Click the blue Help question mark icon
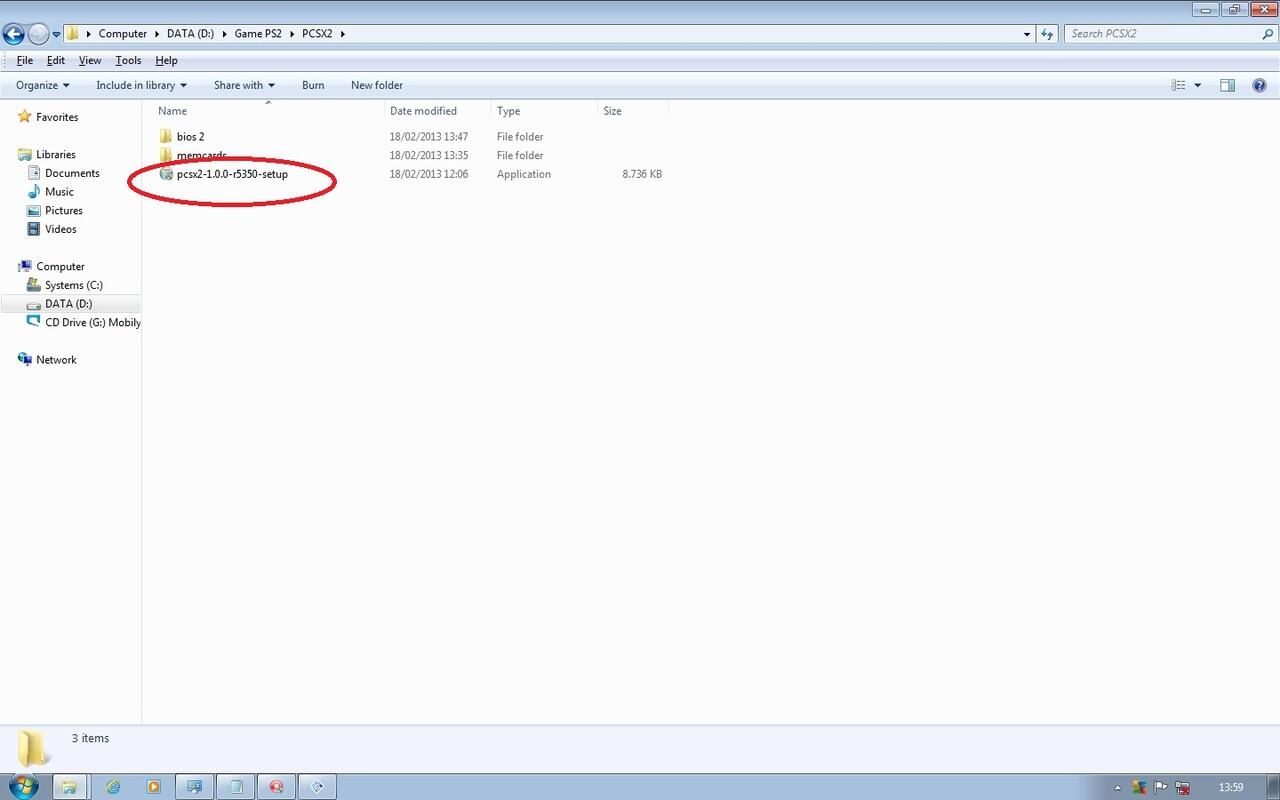The height and width of the screenshot is (800, 1280). [1259, 85]
